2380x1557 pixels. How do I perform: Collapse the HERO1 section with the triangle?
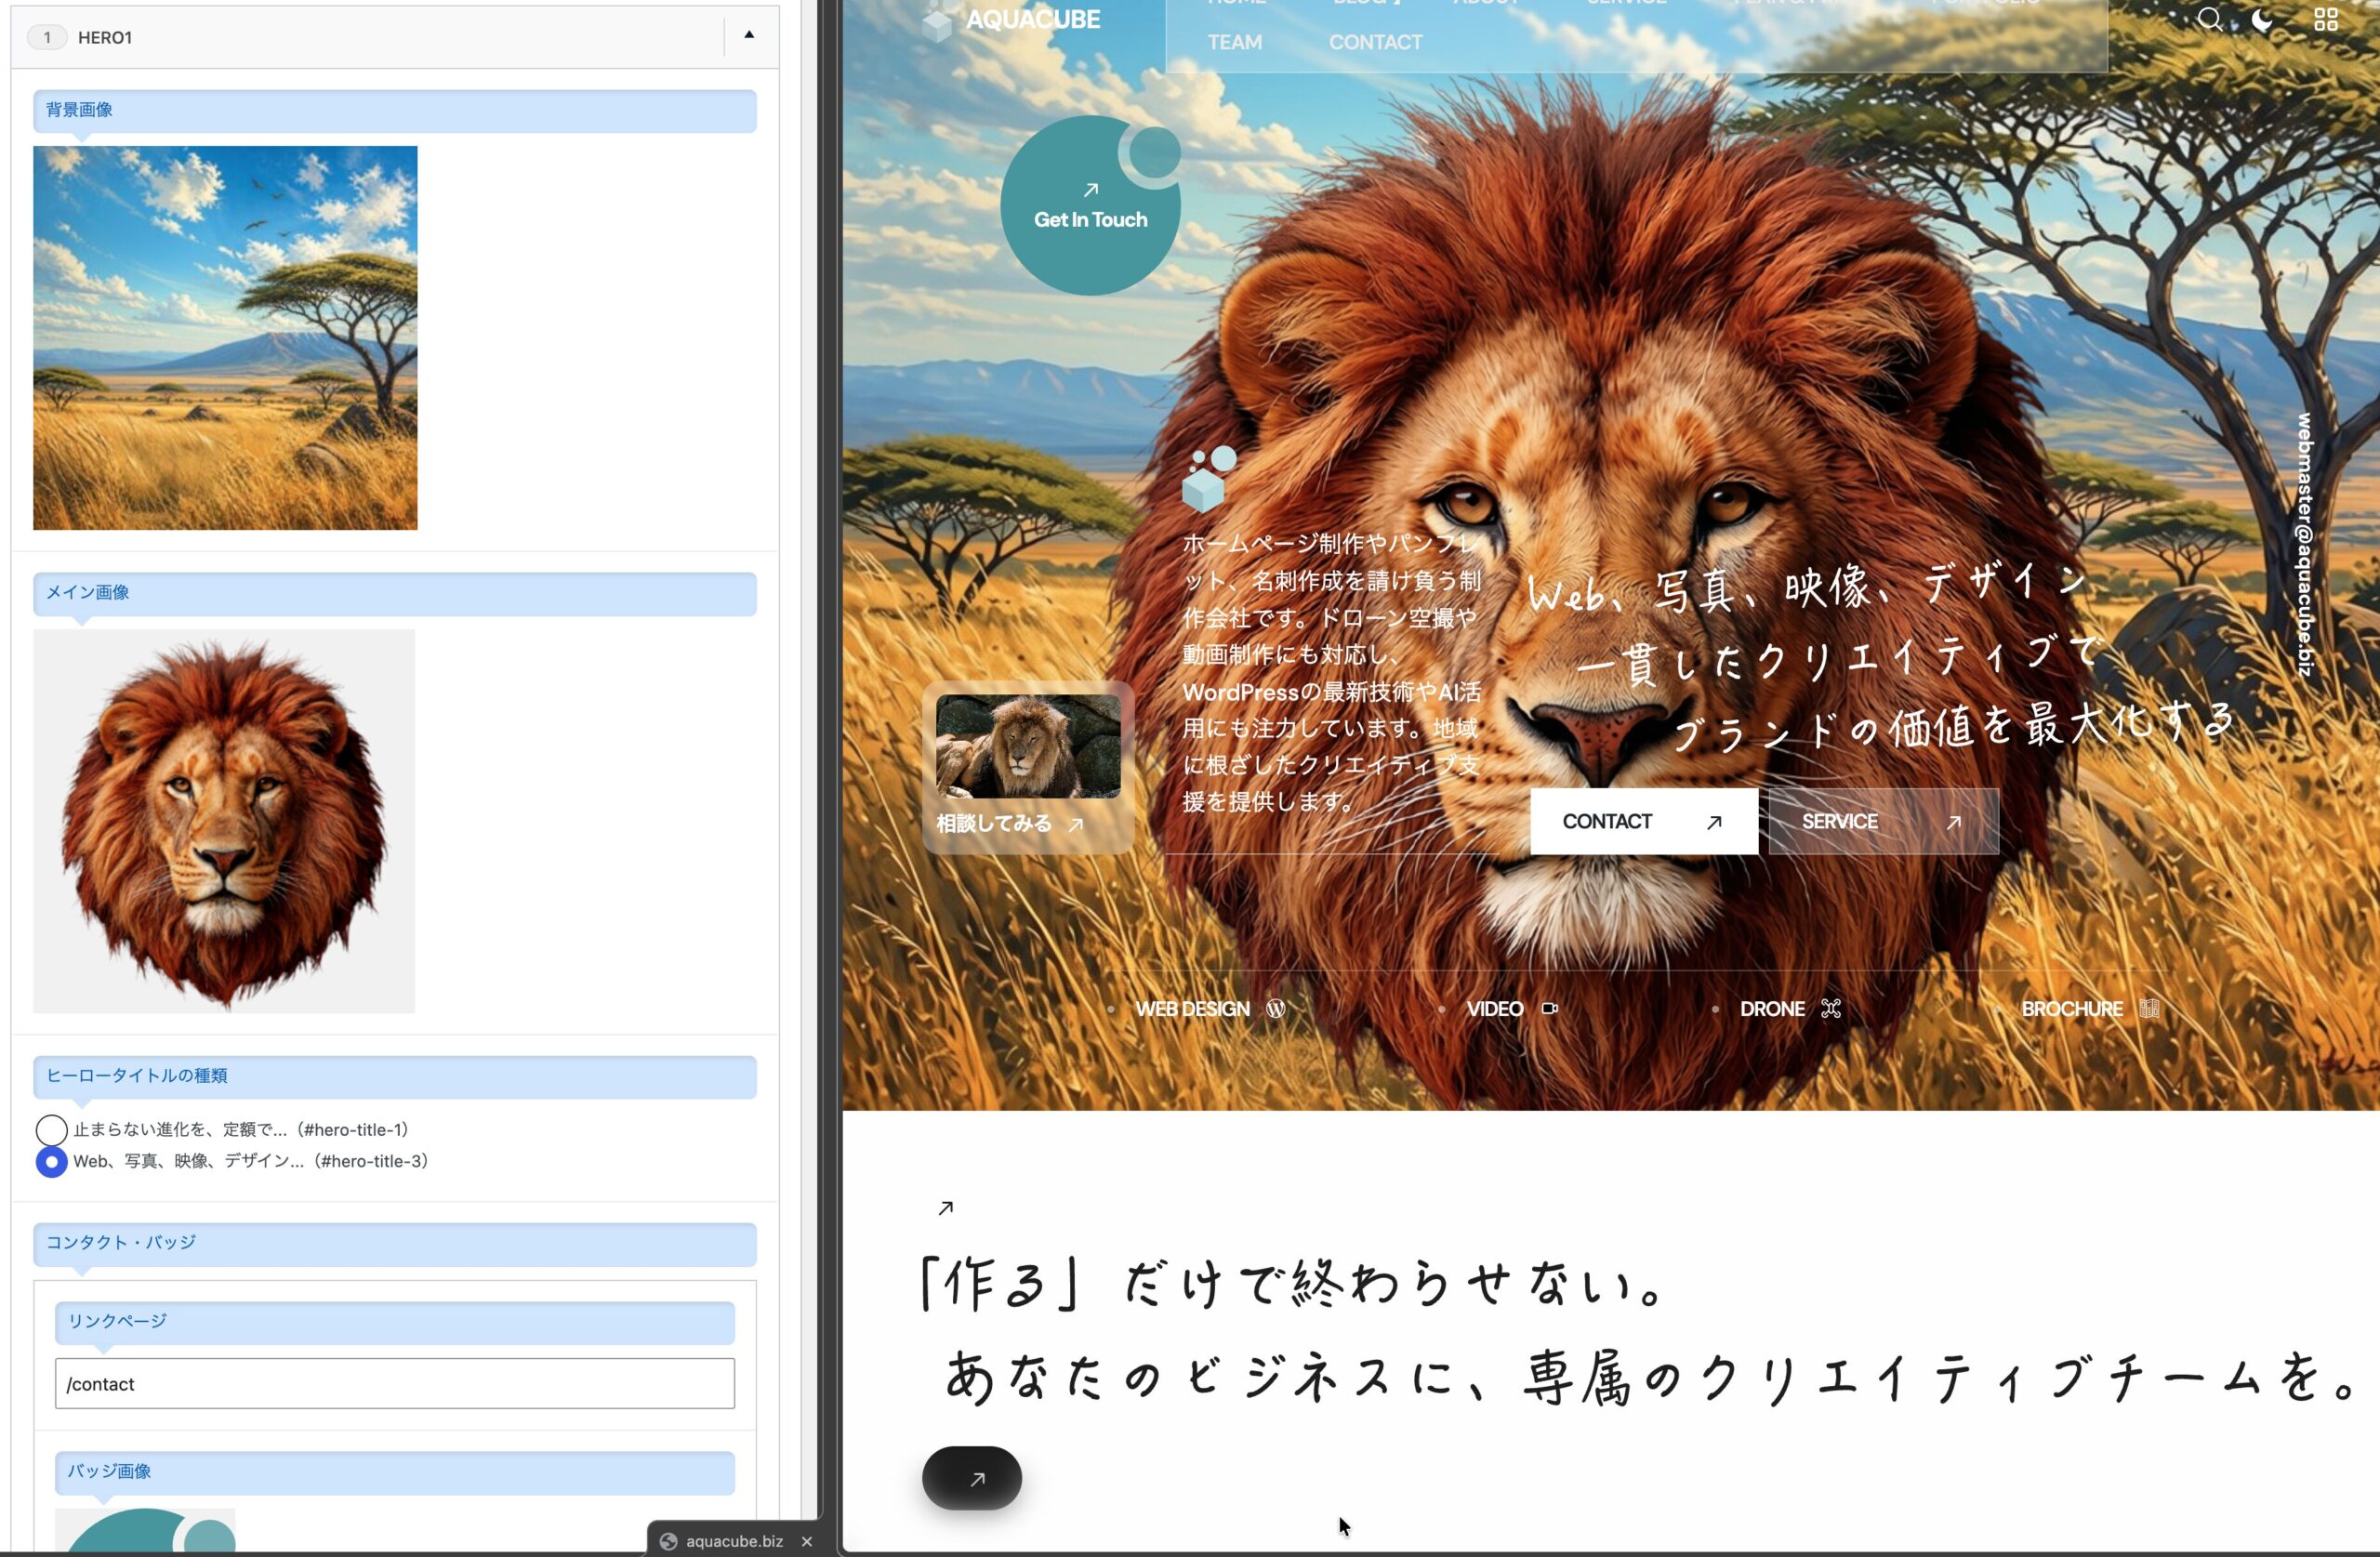coord(749,35)
